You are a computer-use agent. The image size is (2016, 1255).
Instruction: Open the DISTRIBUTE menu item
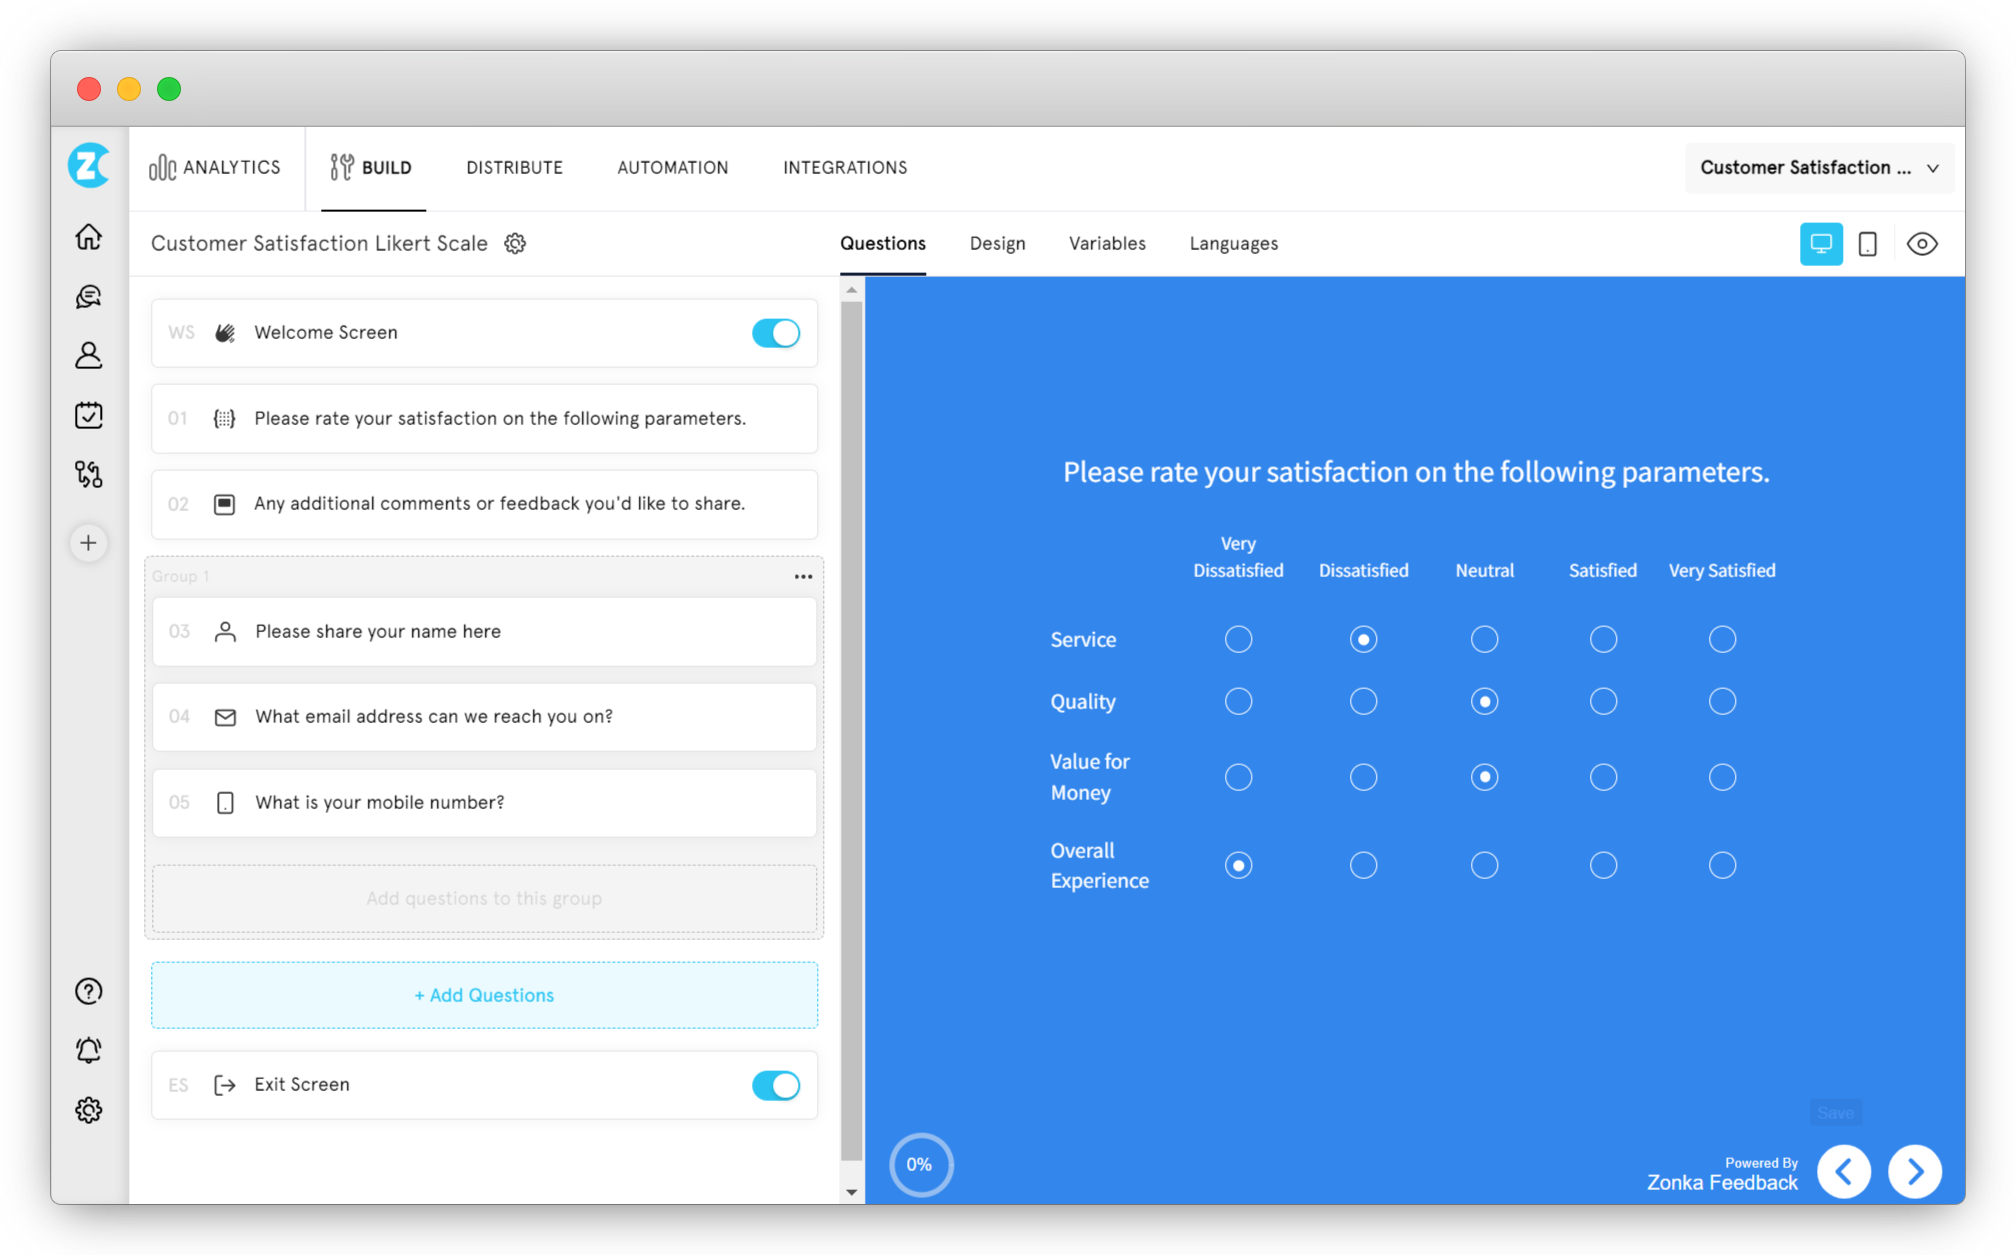[514, 167]
